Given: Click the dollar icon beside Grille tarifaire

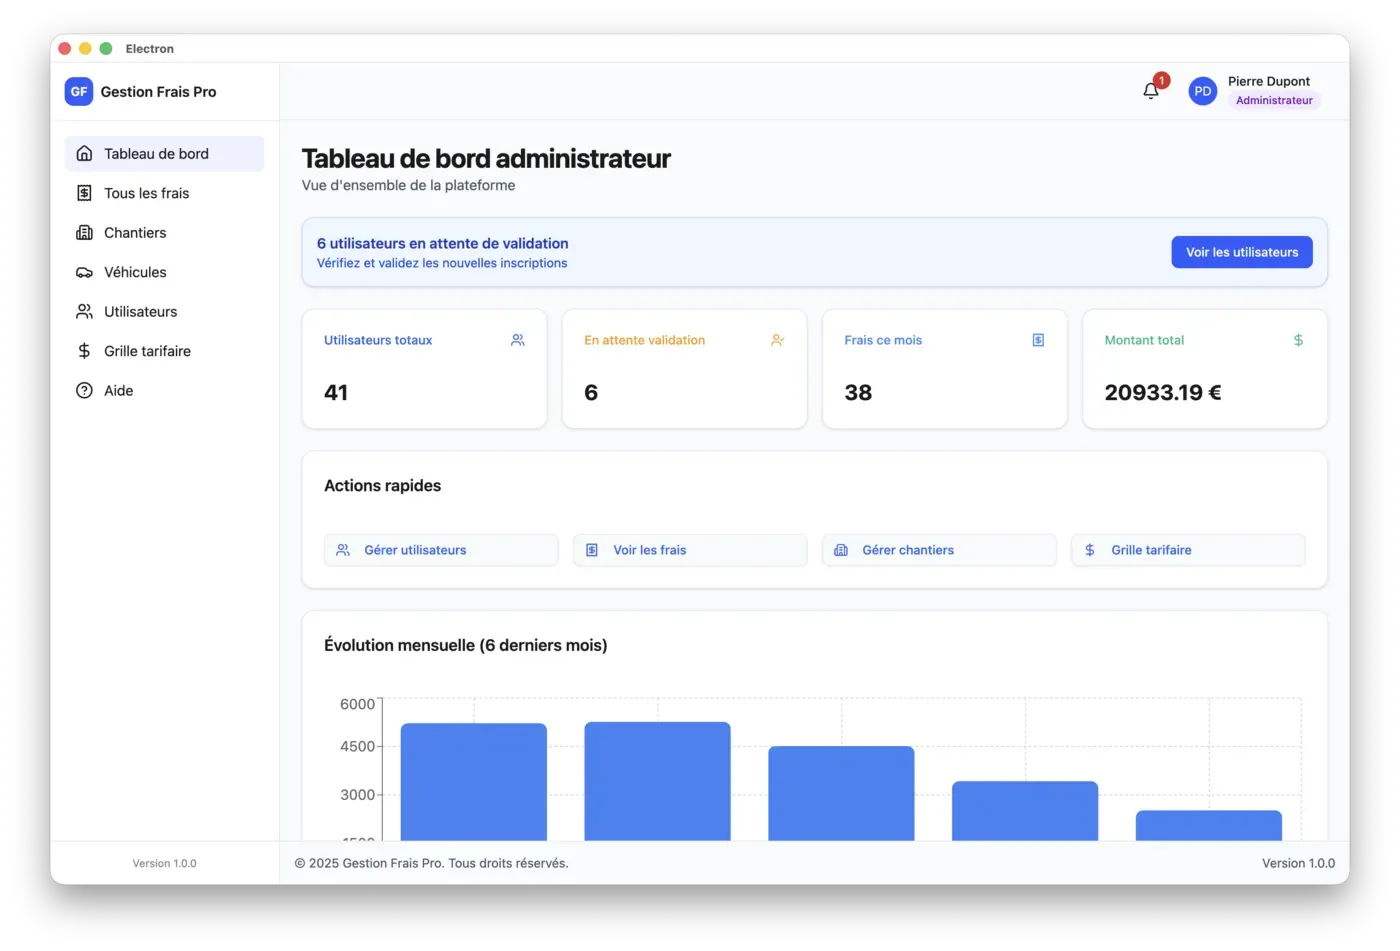Looking at the screenshot, I should (84, 351).
